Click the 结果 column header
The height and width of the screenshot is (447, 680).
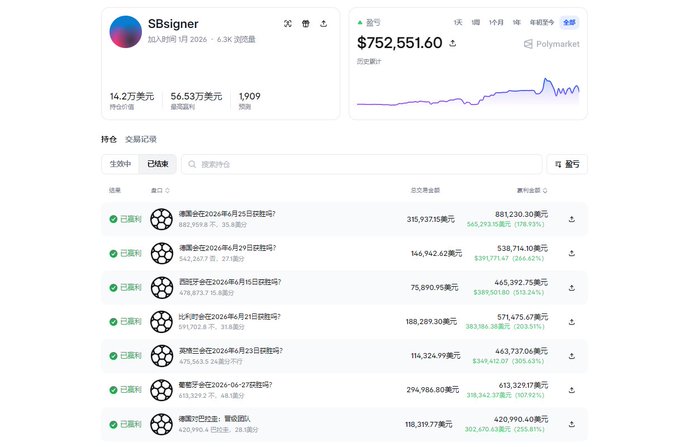coord(115,190)
